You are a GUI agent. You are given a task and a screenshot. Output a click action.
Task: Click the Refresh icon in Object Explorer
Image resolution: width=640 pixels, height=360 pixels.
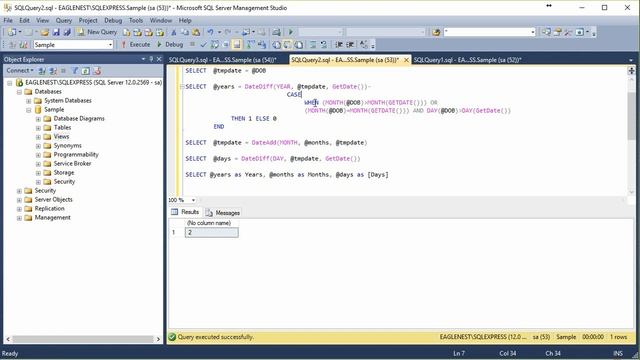click(85, 71)
